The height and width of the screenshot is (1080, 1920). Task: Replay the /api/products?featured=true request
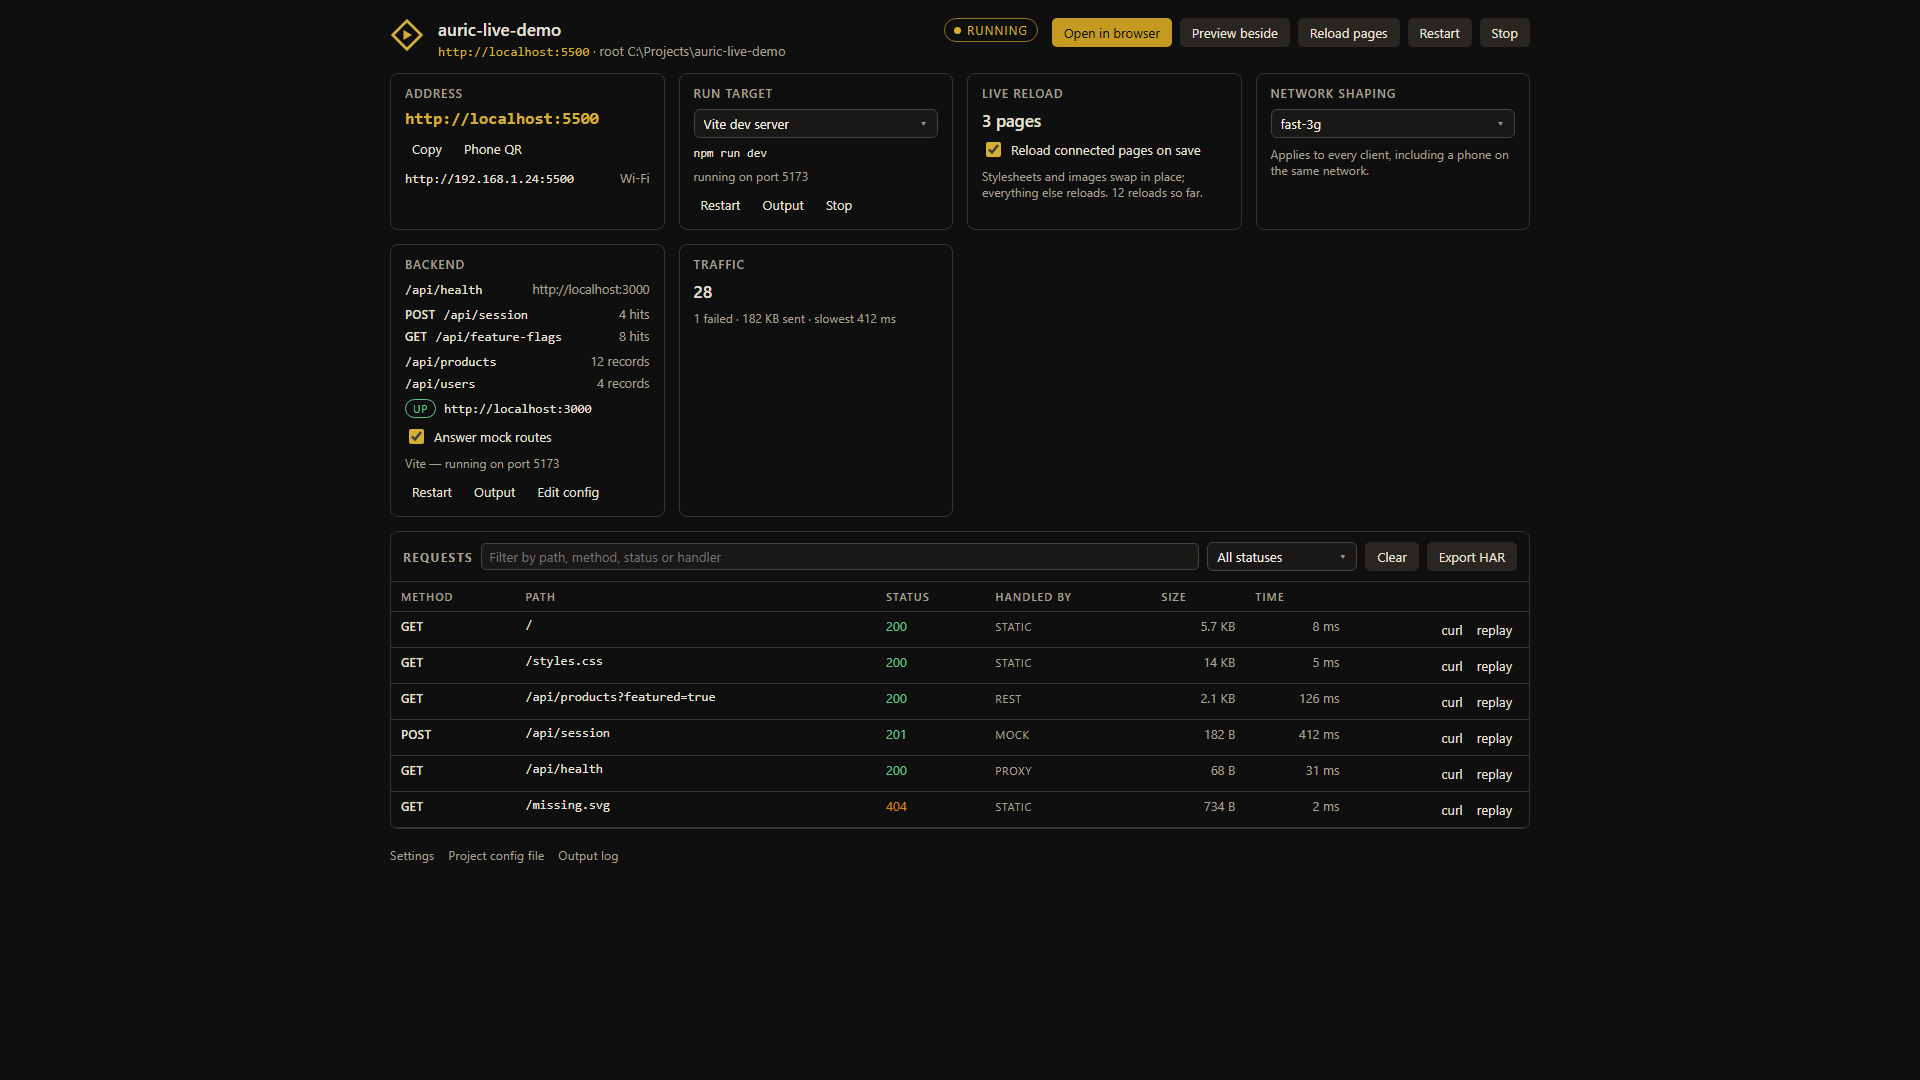(x=1494, y=702)
